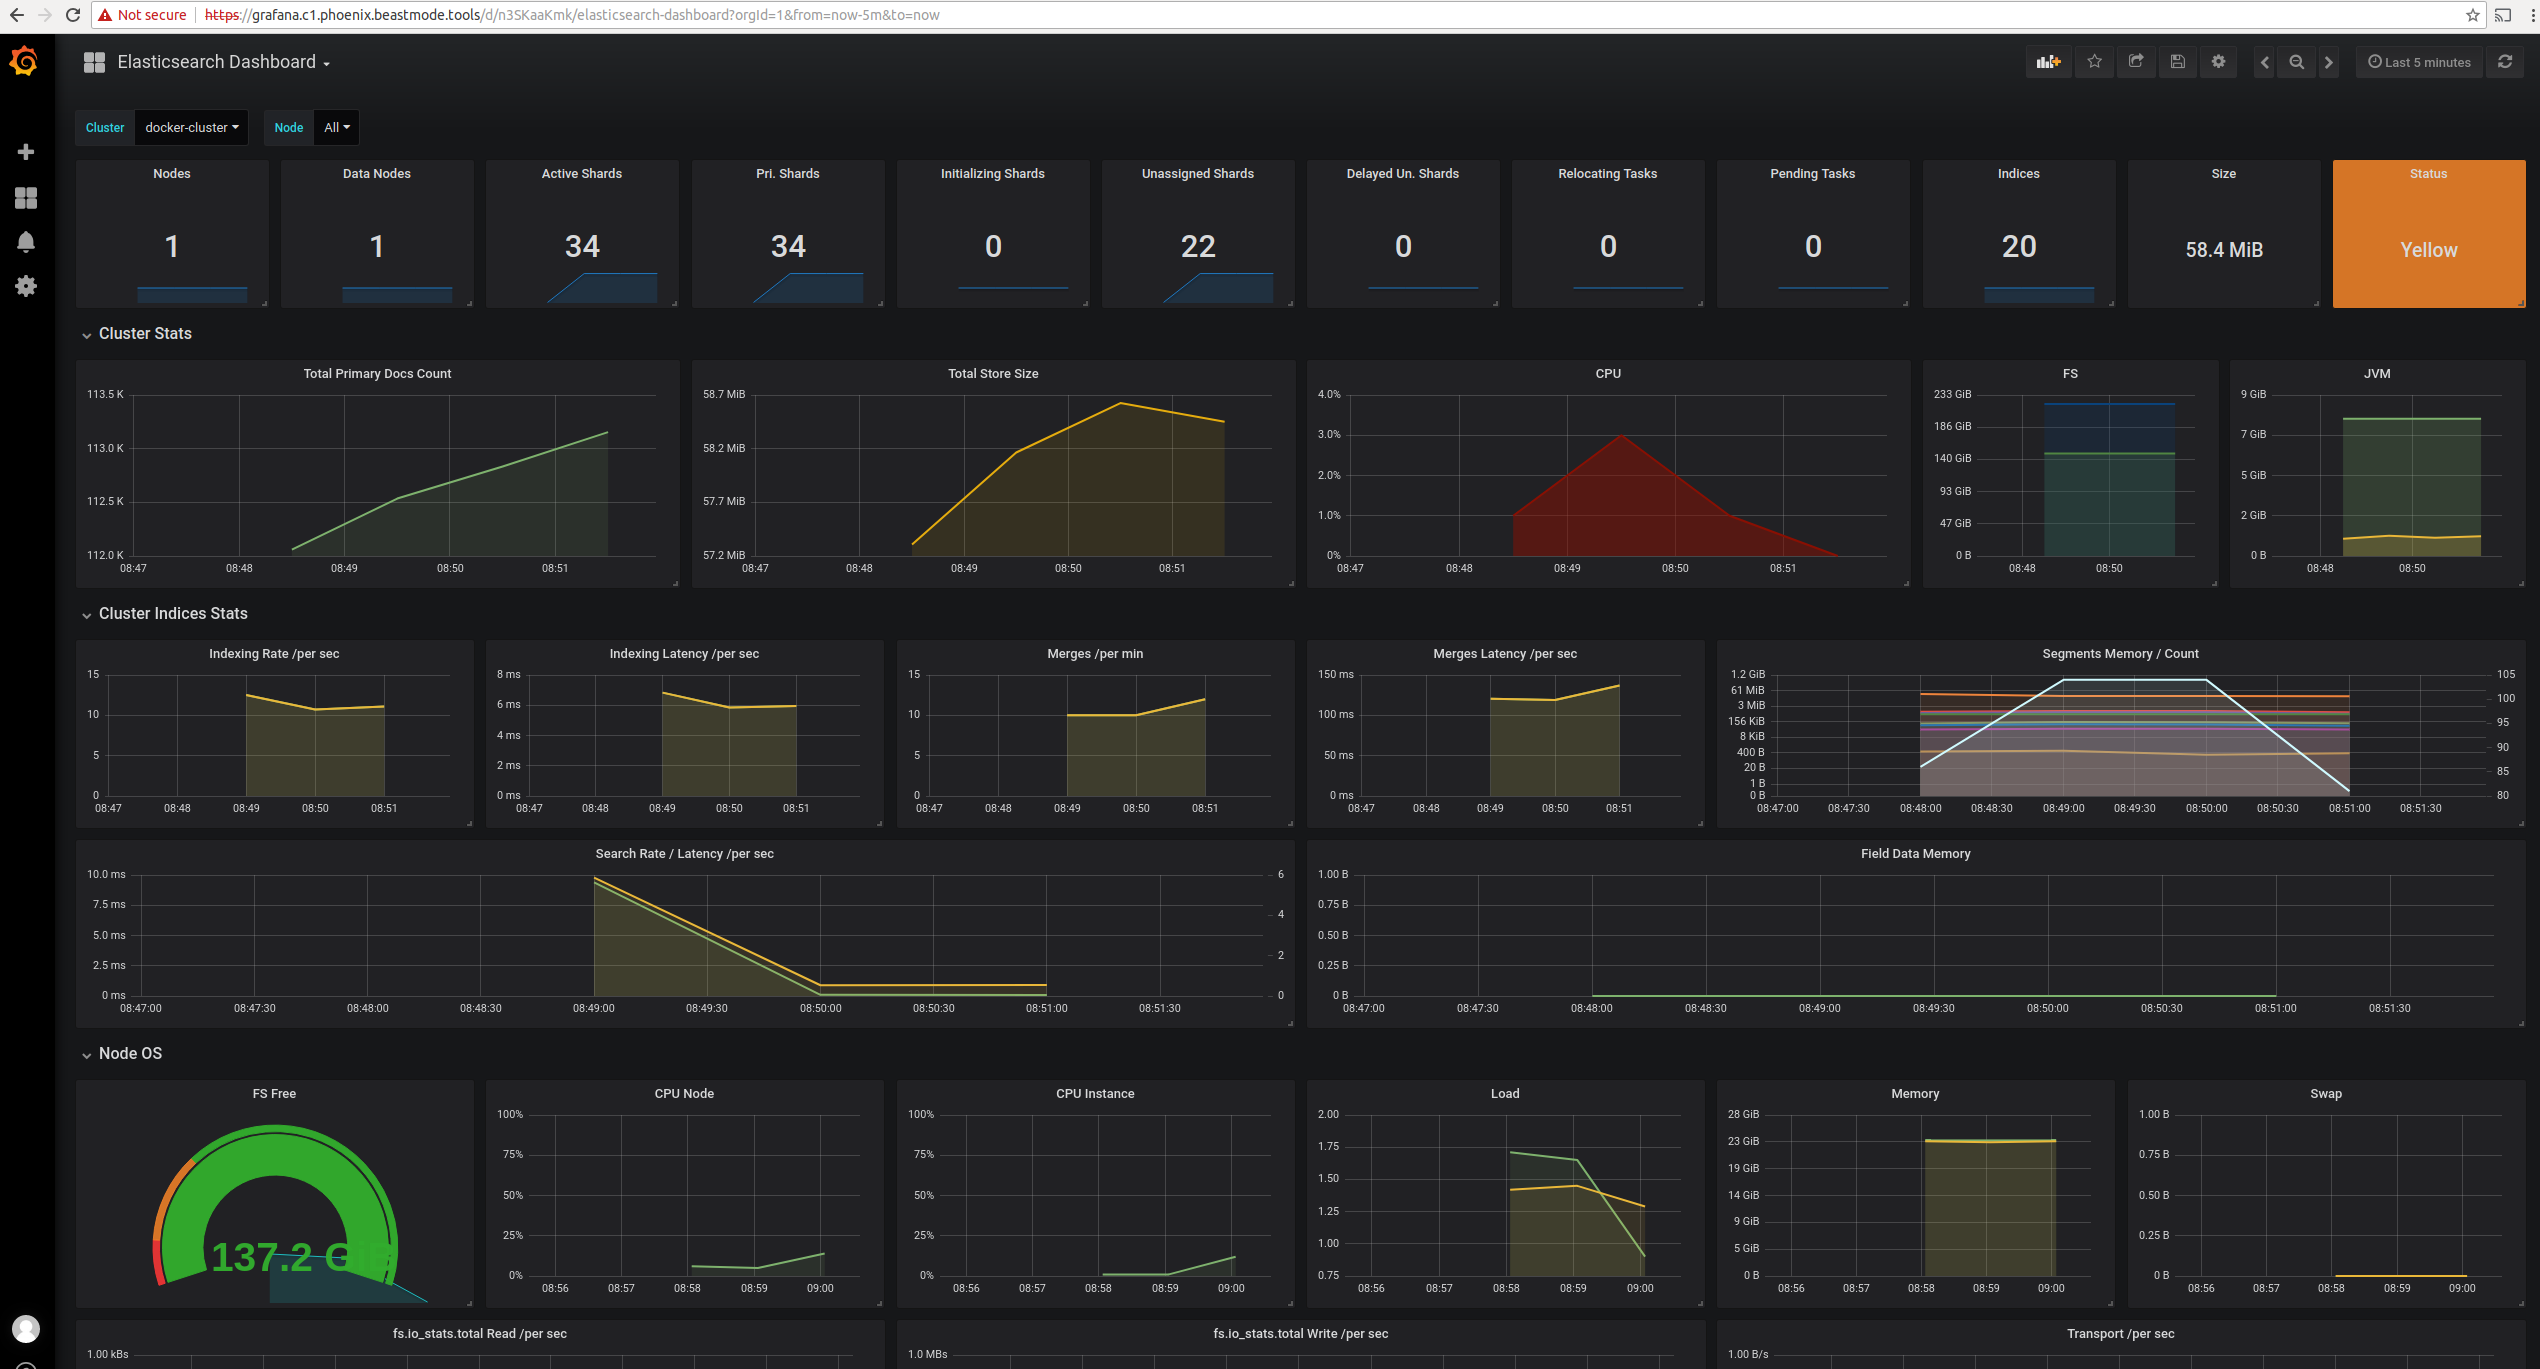Screen dimensions: 2540x1369
Task: Open the Last 5 minutes time picker
Action: [2419, 62]
